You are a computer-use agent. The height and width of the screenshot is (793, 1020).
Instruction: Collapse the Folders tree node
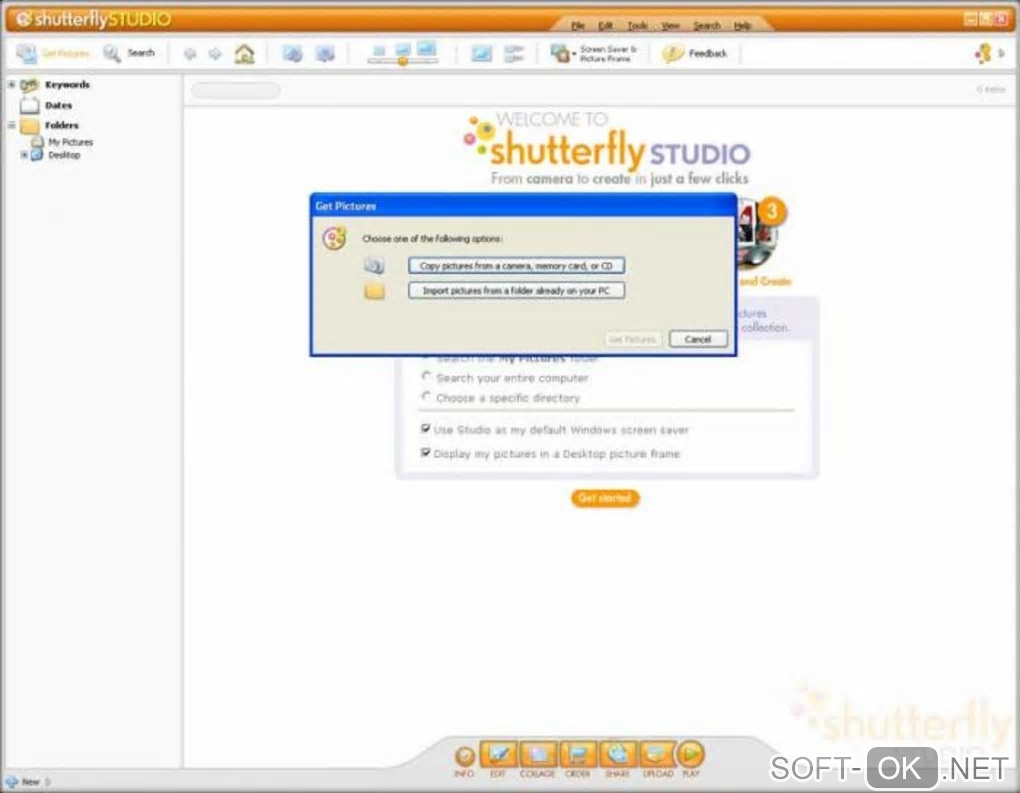pyautogui.click(x=11, y=125)
